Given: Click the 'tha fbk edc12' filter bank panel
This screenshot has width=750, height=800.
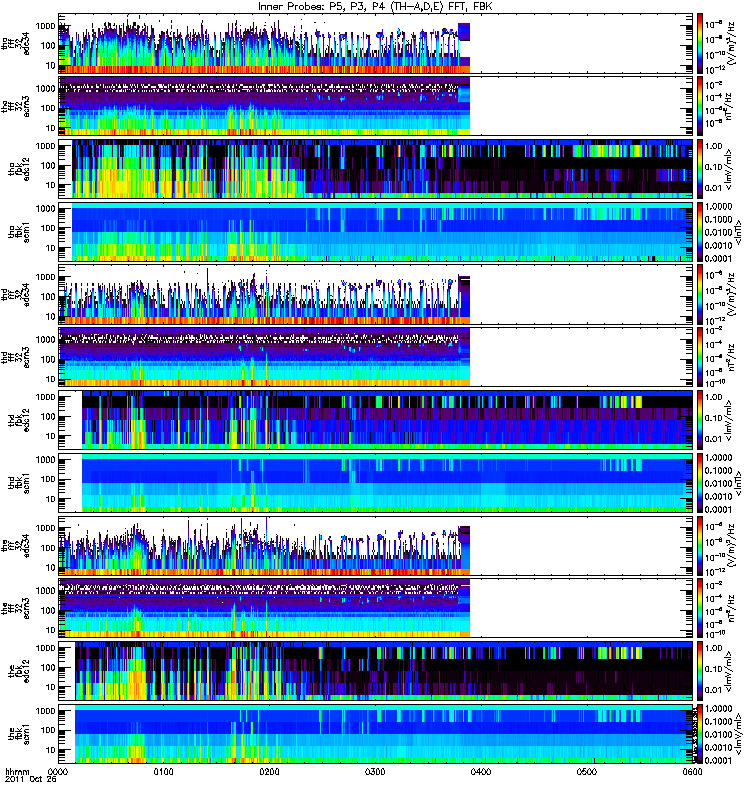Looking at the screenshot, I should tap(376, 169).
